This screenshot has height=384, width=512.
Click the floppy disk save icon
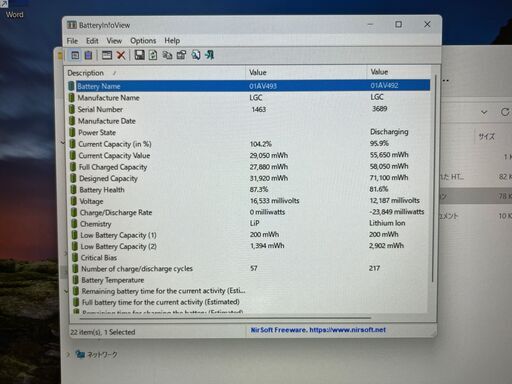(139, 55)
